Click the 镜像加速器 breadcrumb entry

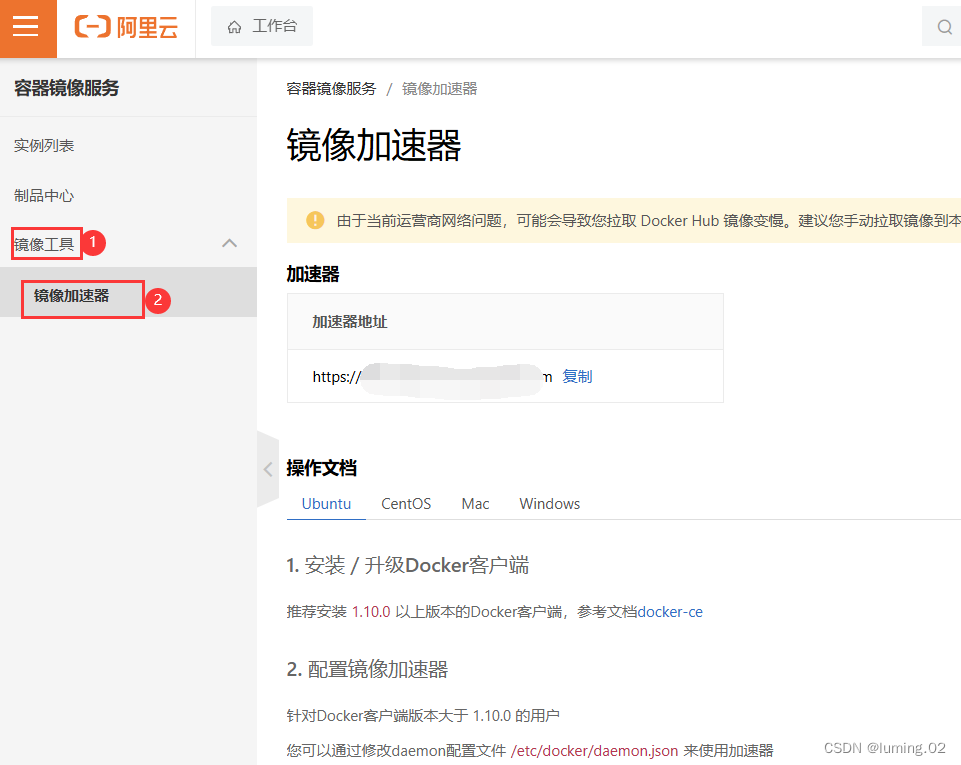click(439, 89)
